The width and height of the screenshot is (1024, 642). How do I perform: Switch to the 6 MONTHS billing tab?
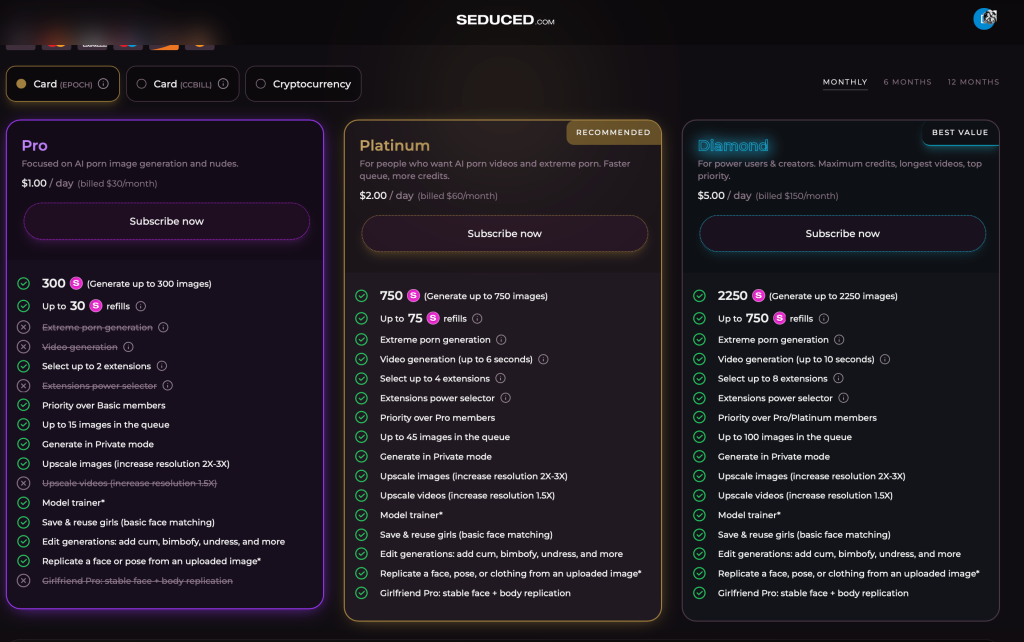click(x=907, y=82)
